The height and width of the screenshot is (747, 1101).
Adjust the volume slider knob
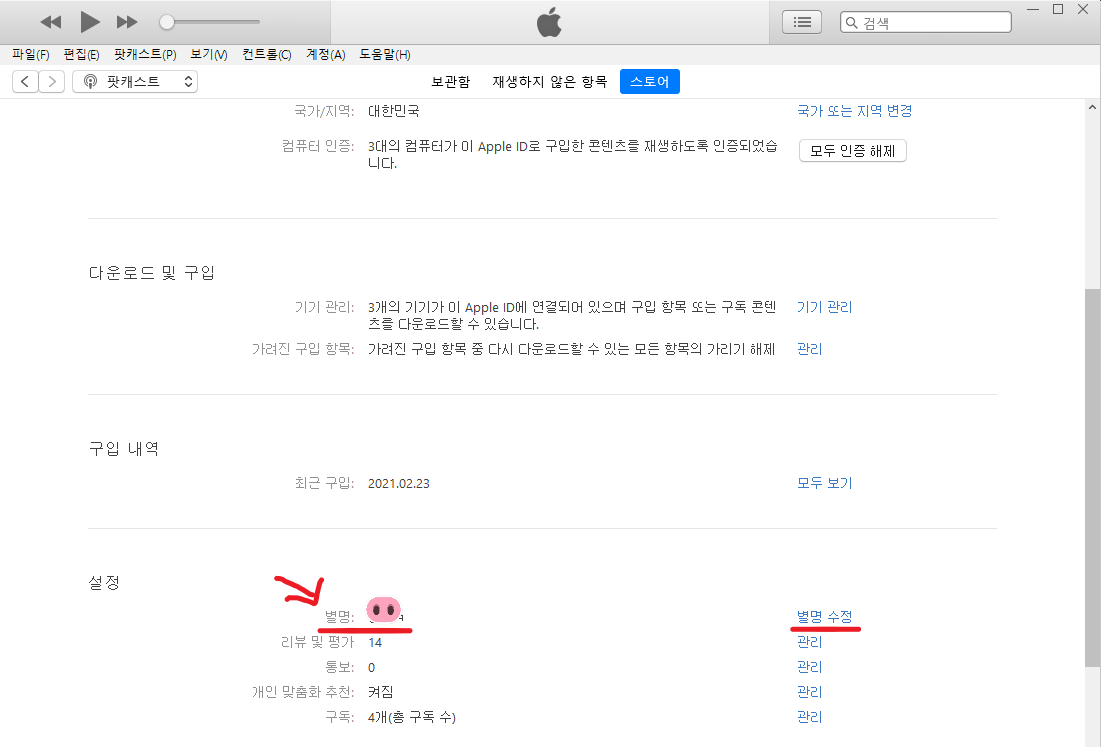click(166, 22)
